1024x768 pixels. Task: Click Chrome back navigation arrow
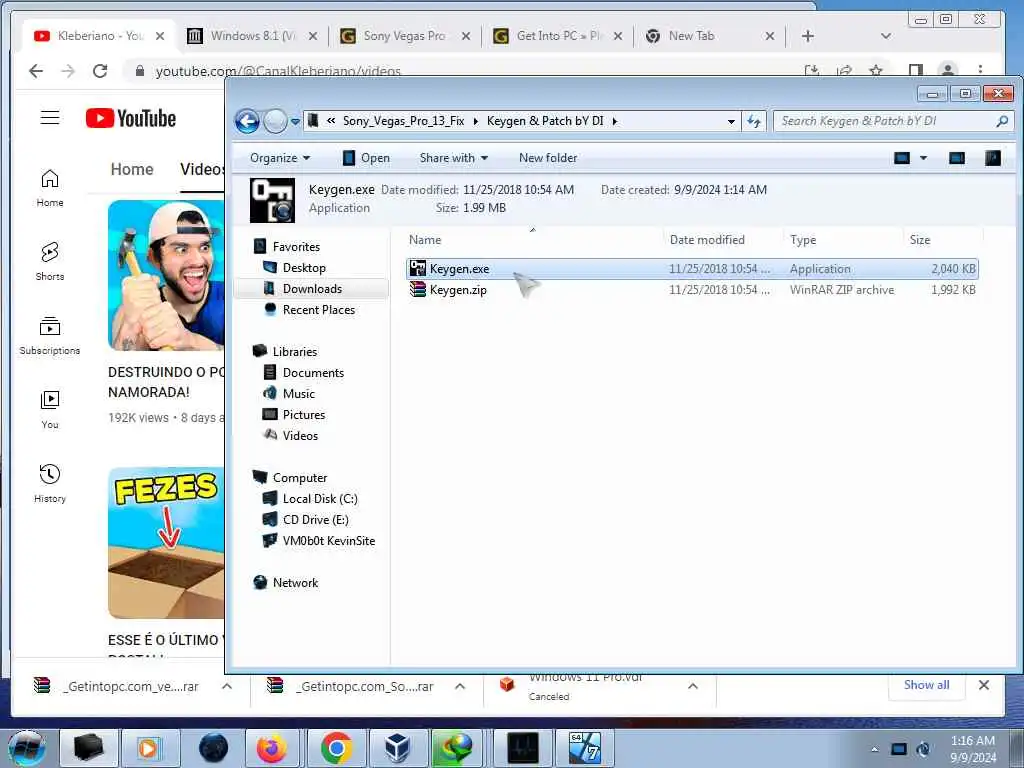(x=36, y=71)
